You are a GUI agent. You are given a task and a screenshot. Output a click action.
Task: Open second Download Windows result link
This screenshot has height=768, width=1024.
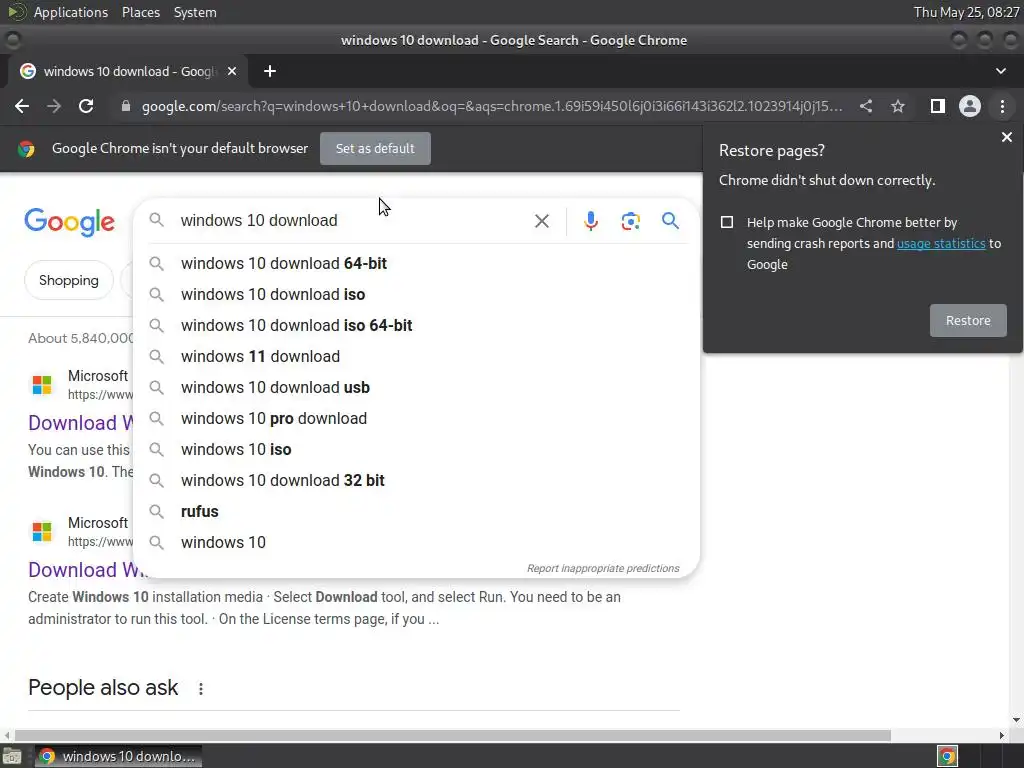85,569
